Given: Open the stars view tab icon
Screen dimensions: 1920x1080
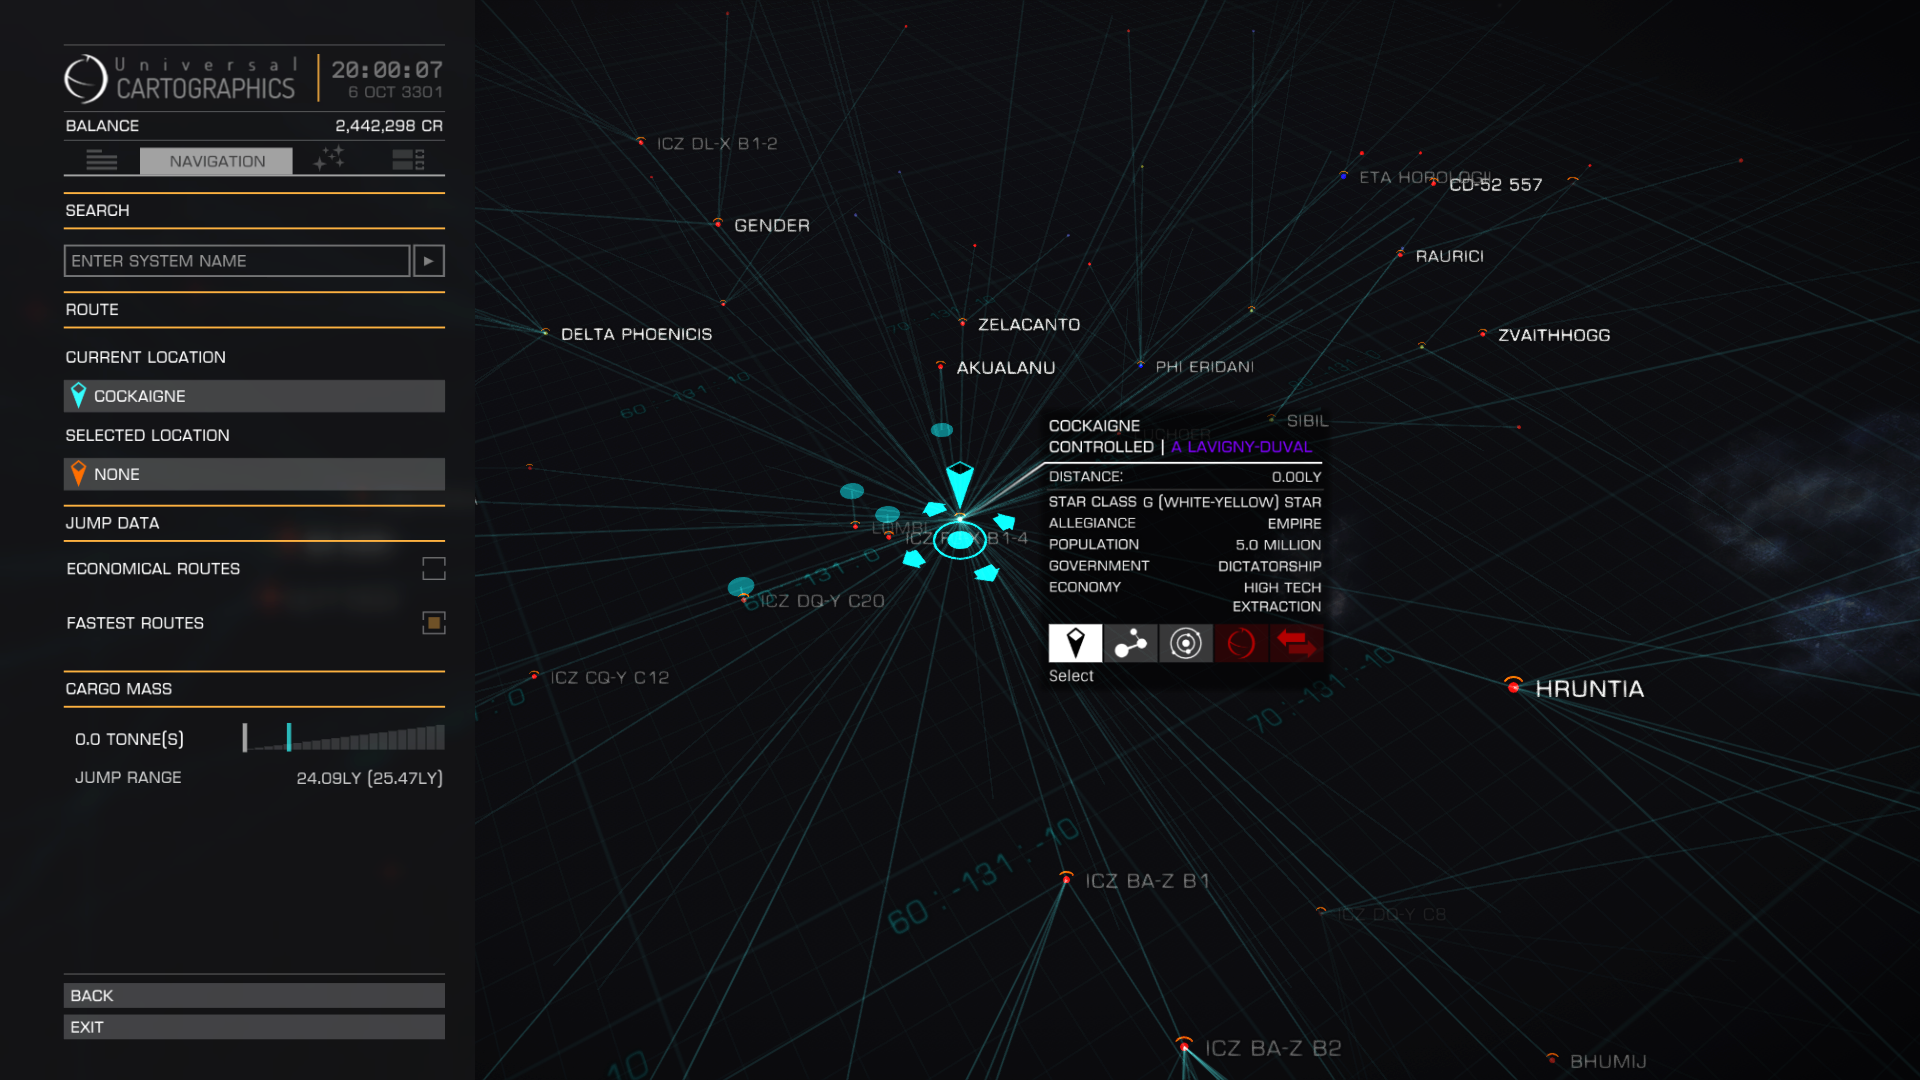Looking at the screenshot, I should [329, 159].
